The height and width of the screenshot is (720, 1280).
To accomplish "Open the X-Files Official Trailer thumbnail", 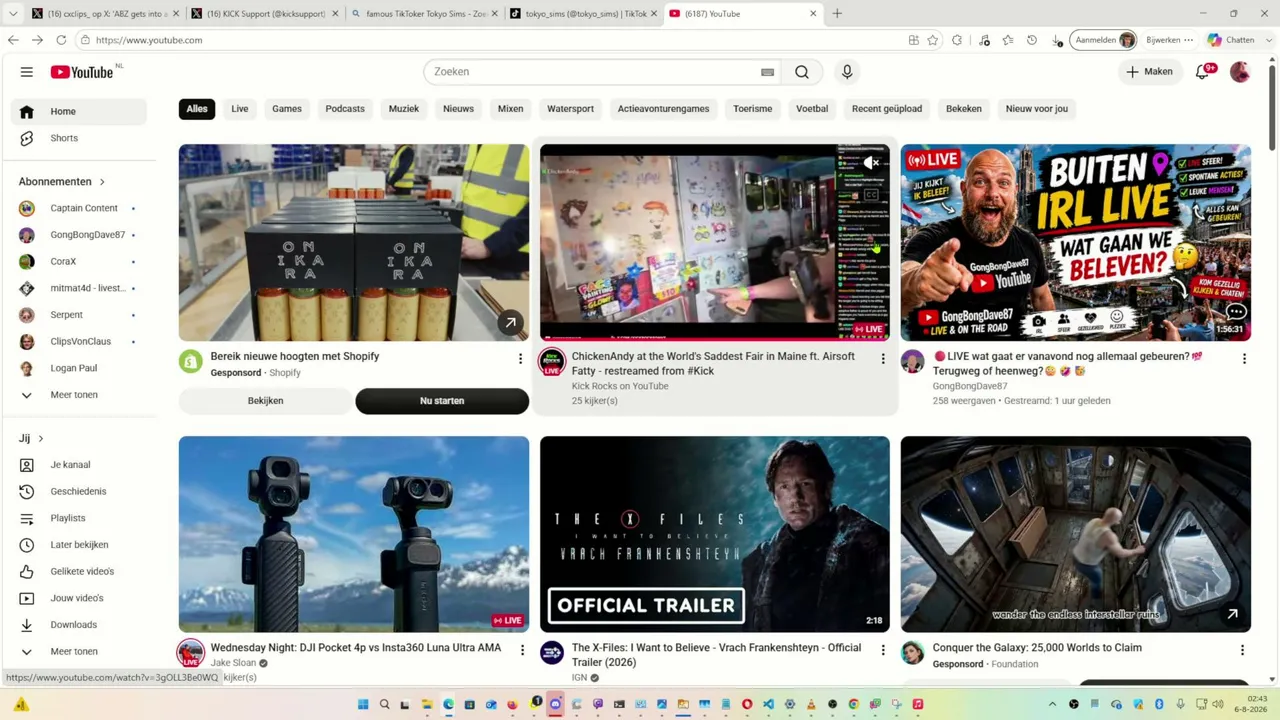I will [x=714, y=534].
